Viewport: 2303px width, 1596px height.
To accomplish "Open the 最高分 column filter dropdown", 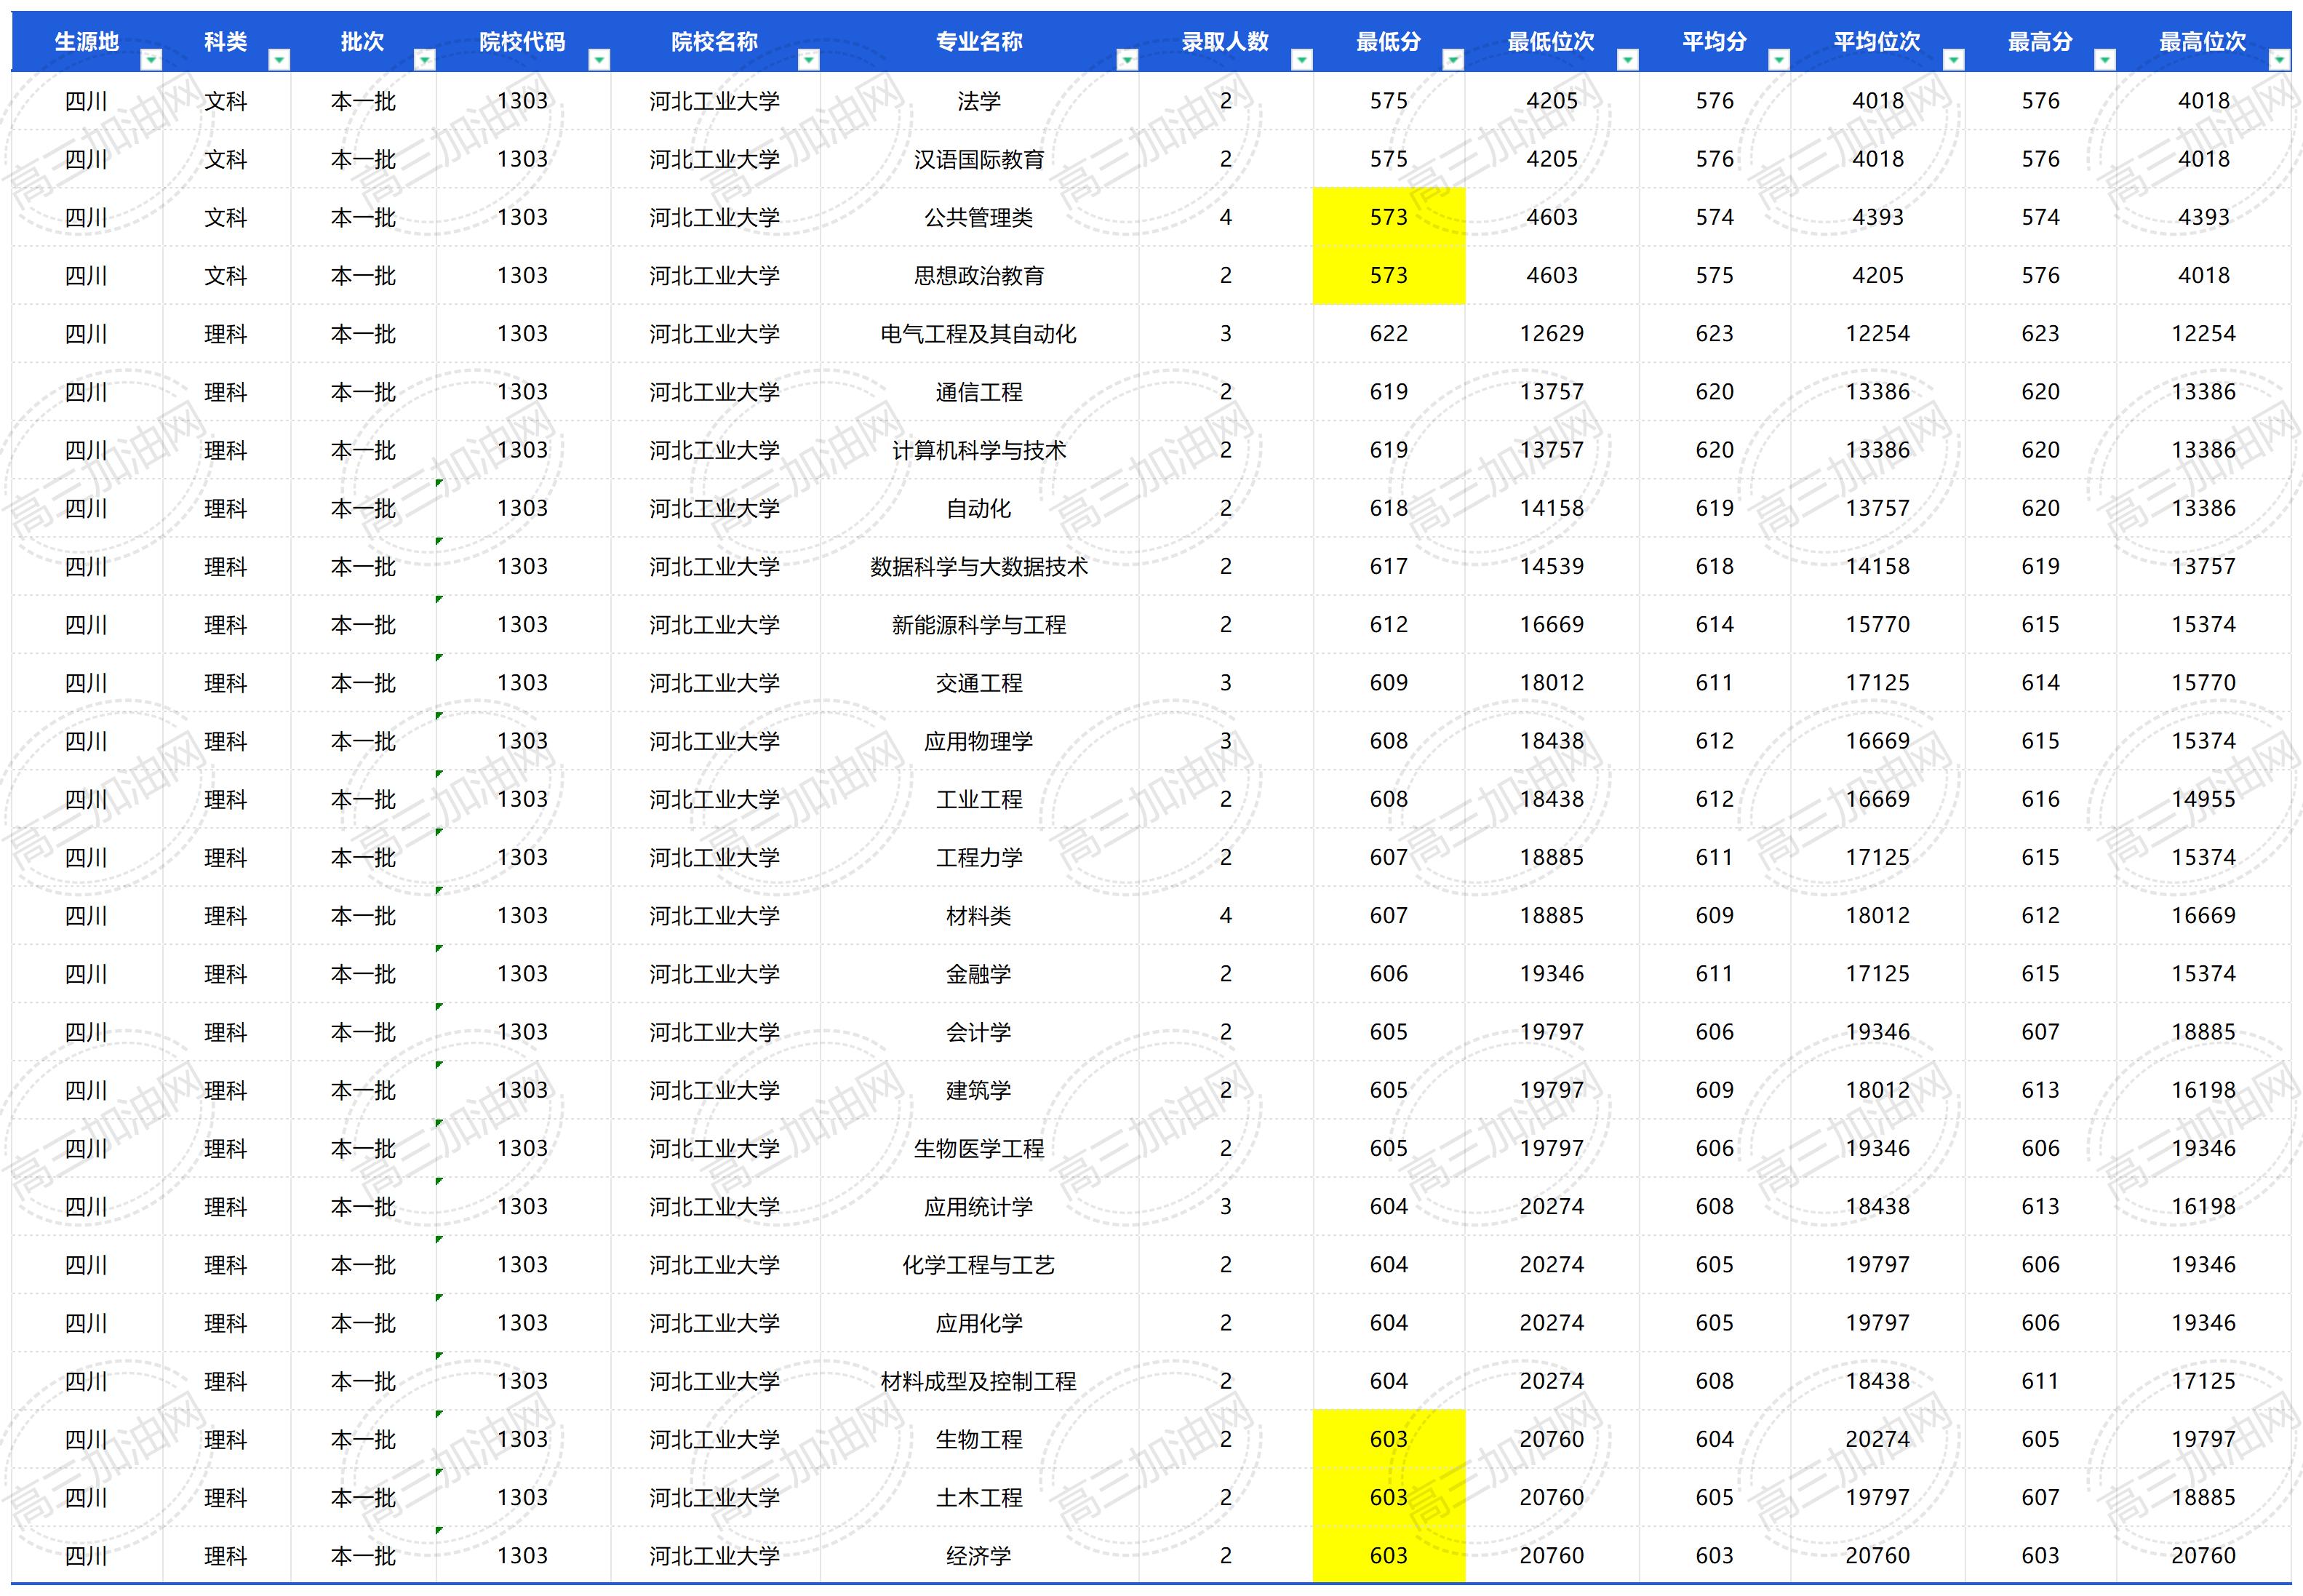I will click(x=2105, y=60).
